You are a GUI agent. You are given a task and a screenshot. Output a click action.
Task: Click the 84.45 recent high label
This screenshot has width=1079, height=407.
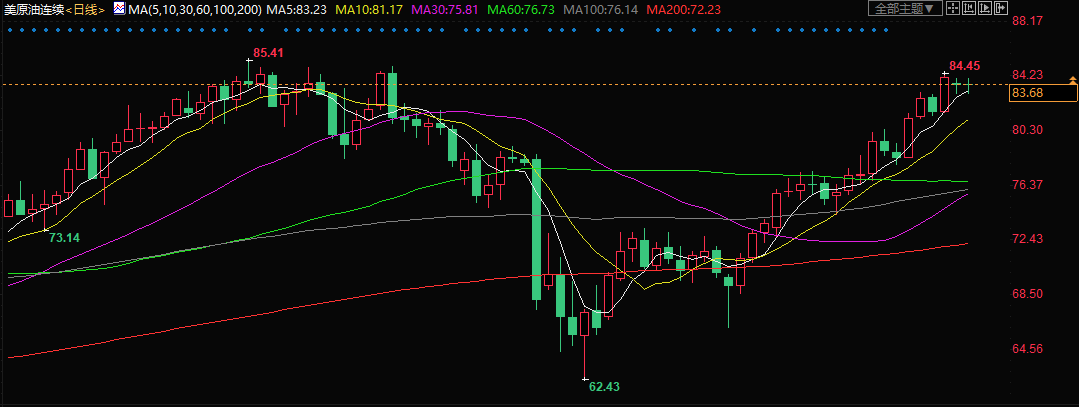[964, 66]
